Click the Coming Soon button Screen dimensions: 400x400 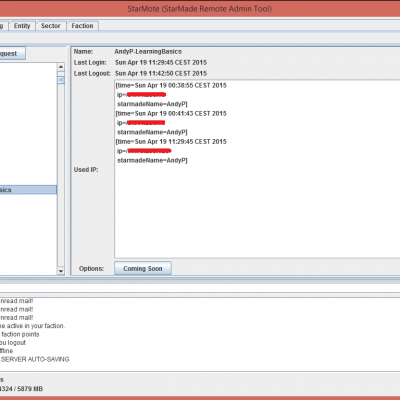[x=143, y=268]
